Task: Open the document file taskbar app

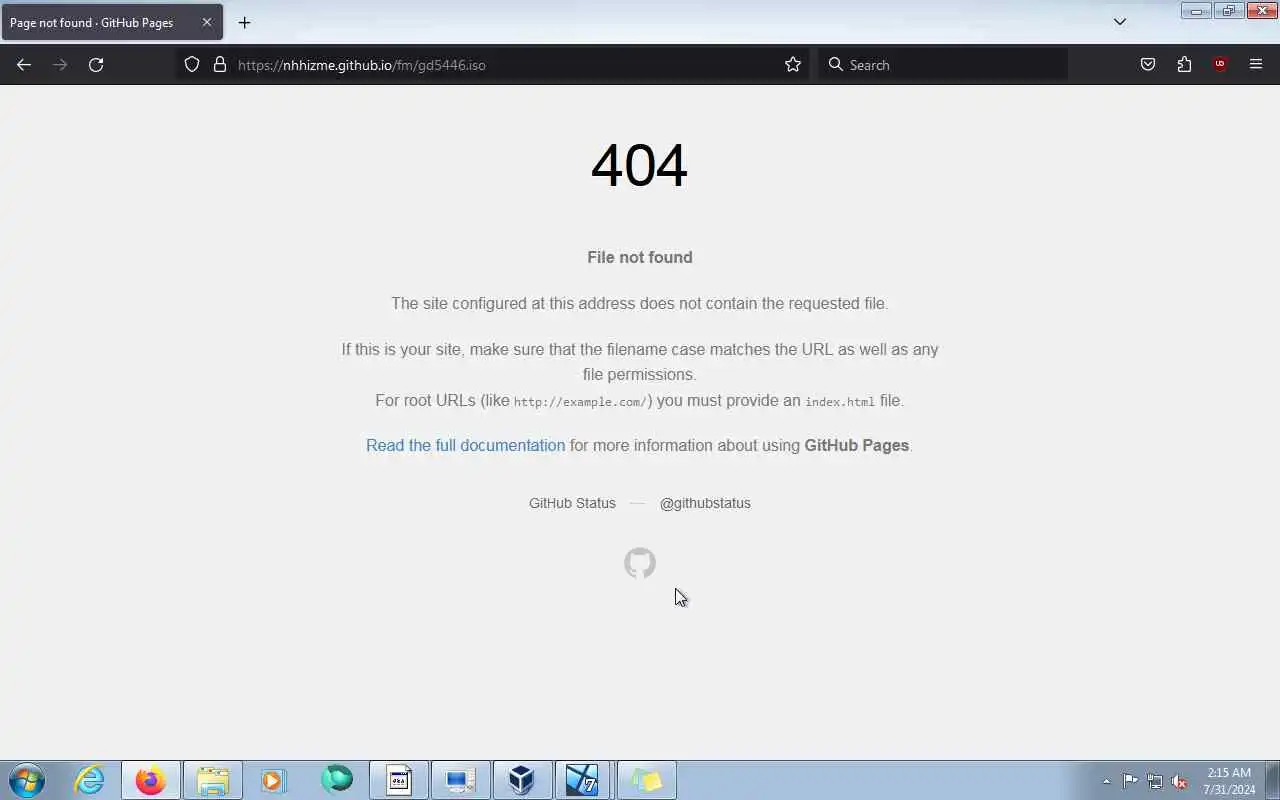Action: [398, 780]
